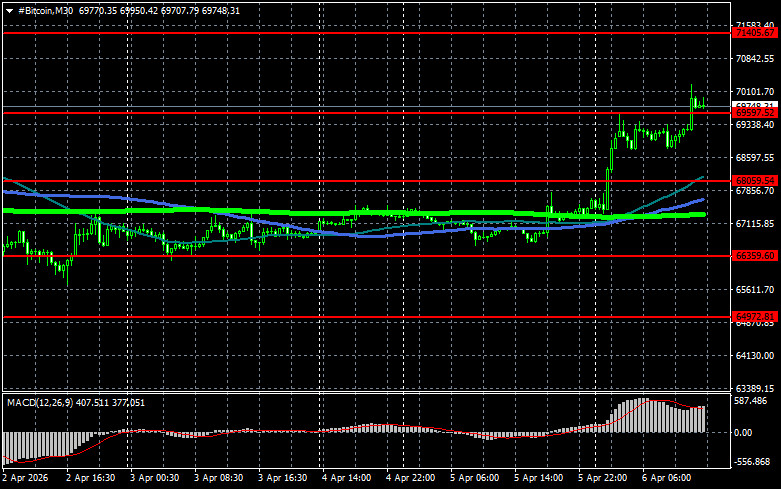The height and width of the screenshot is (489, 781).
Task: Click the open price value 69770.35
Action: tap(98, 10)
